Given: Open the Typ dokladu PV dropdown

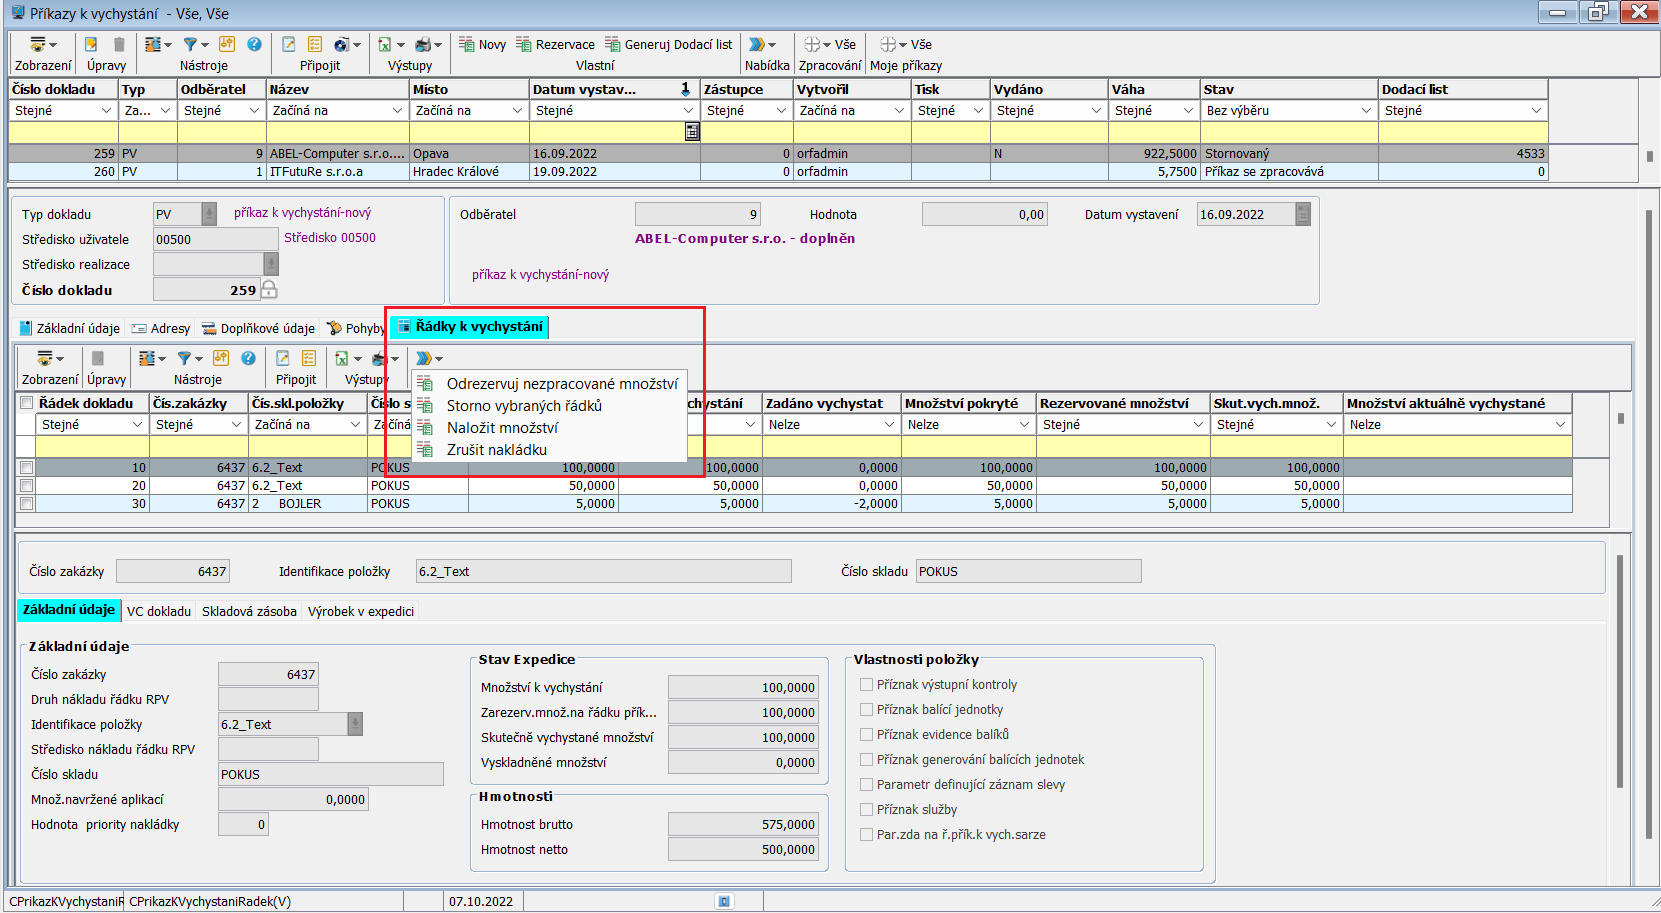Looking at the screenshot, I should tap(209, 214).
